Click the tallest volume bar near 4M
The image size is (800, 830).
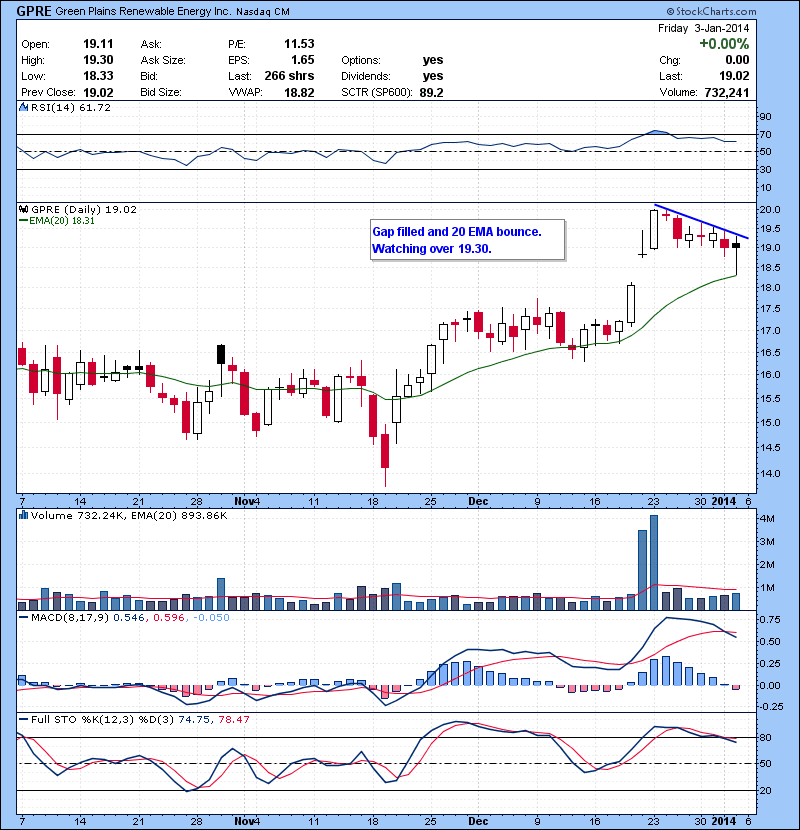654,563
